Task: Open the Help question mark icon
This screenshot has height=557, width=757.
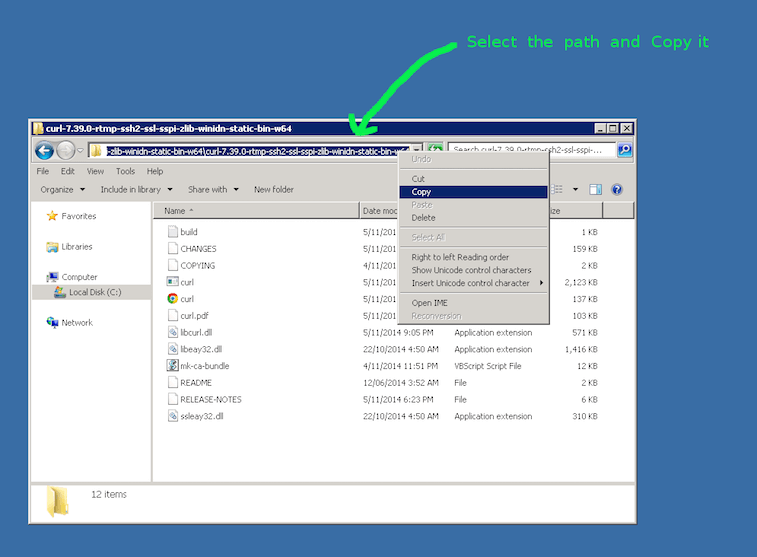Action: tap(617, 189)
